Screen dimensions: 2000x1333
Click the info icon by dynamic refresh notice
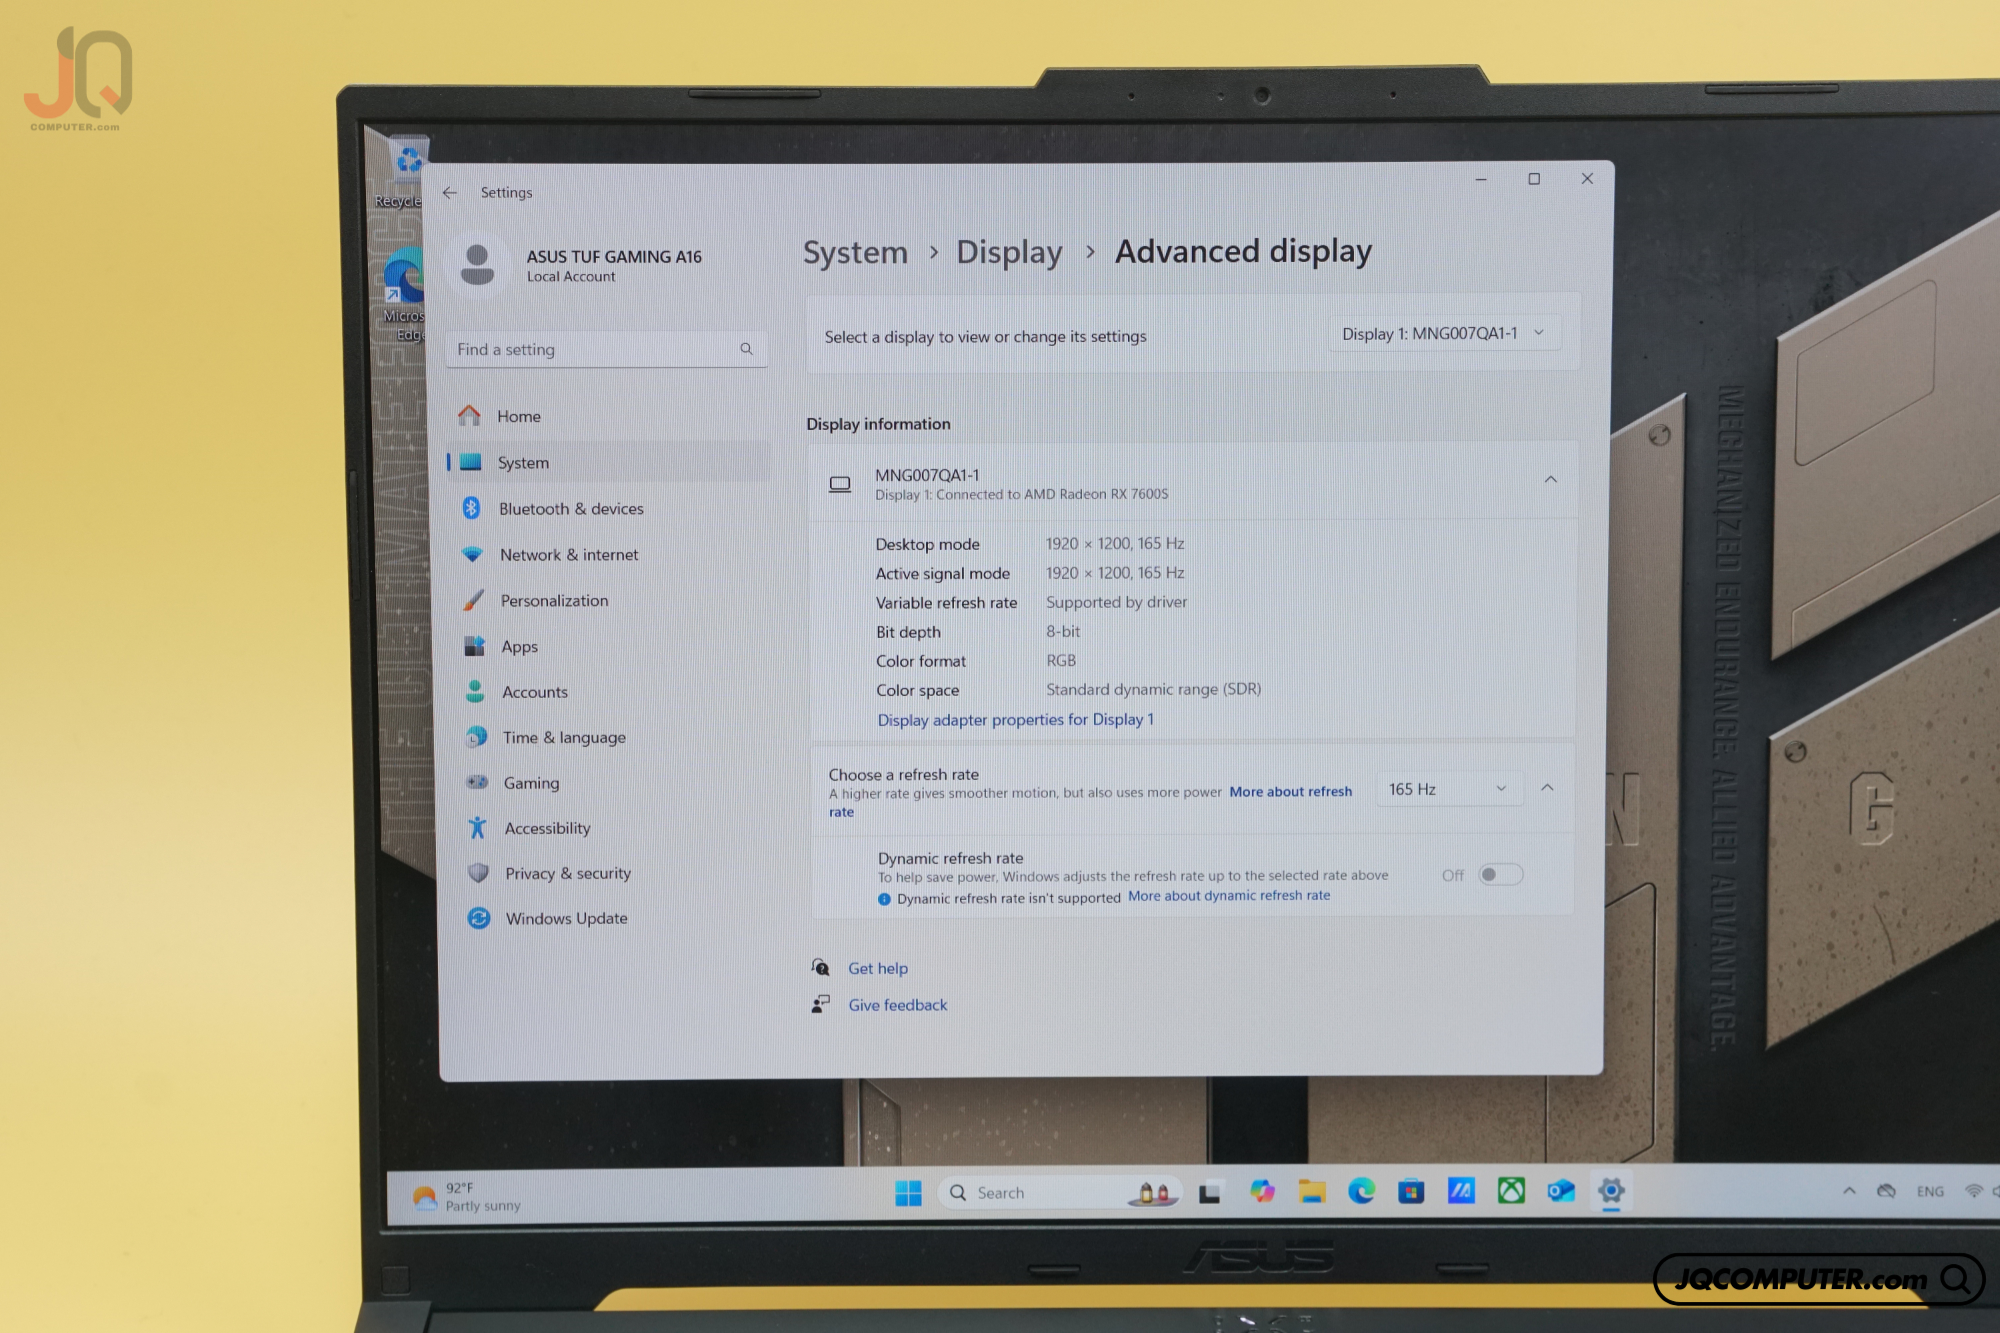point(884,899)
